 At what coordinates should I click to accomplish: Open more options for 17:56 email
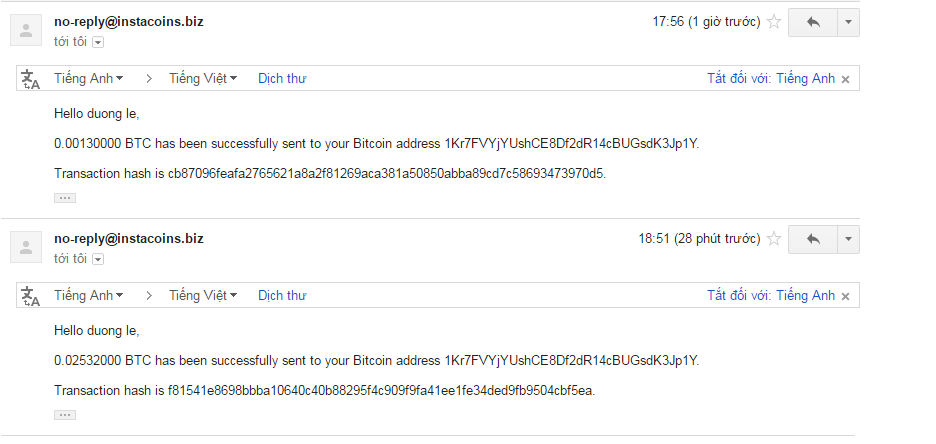(x=848, y=22)
